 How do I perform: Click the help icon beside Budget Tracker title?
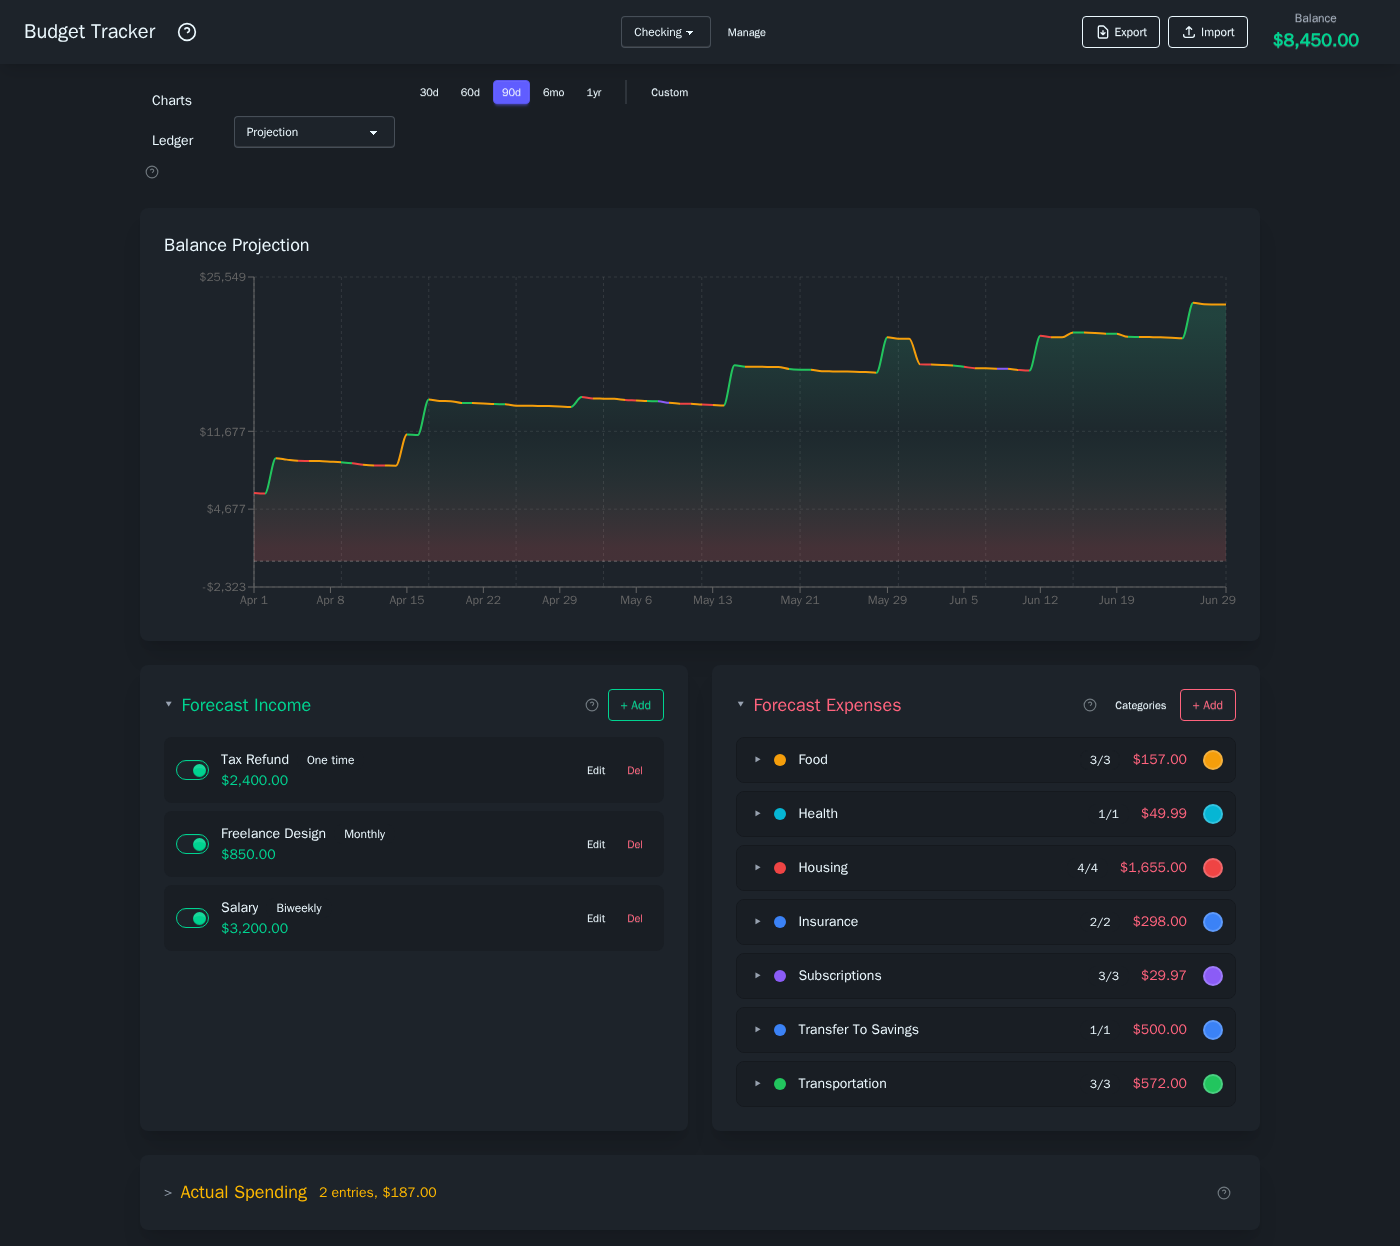point(187,32)
